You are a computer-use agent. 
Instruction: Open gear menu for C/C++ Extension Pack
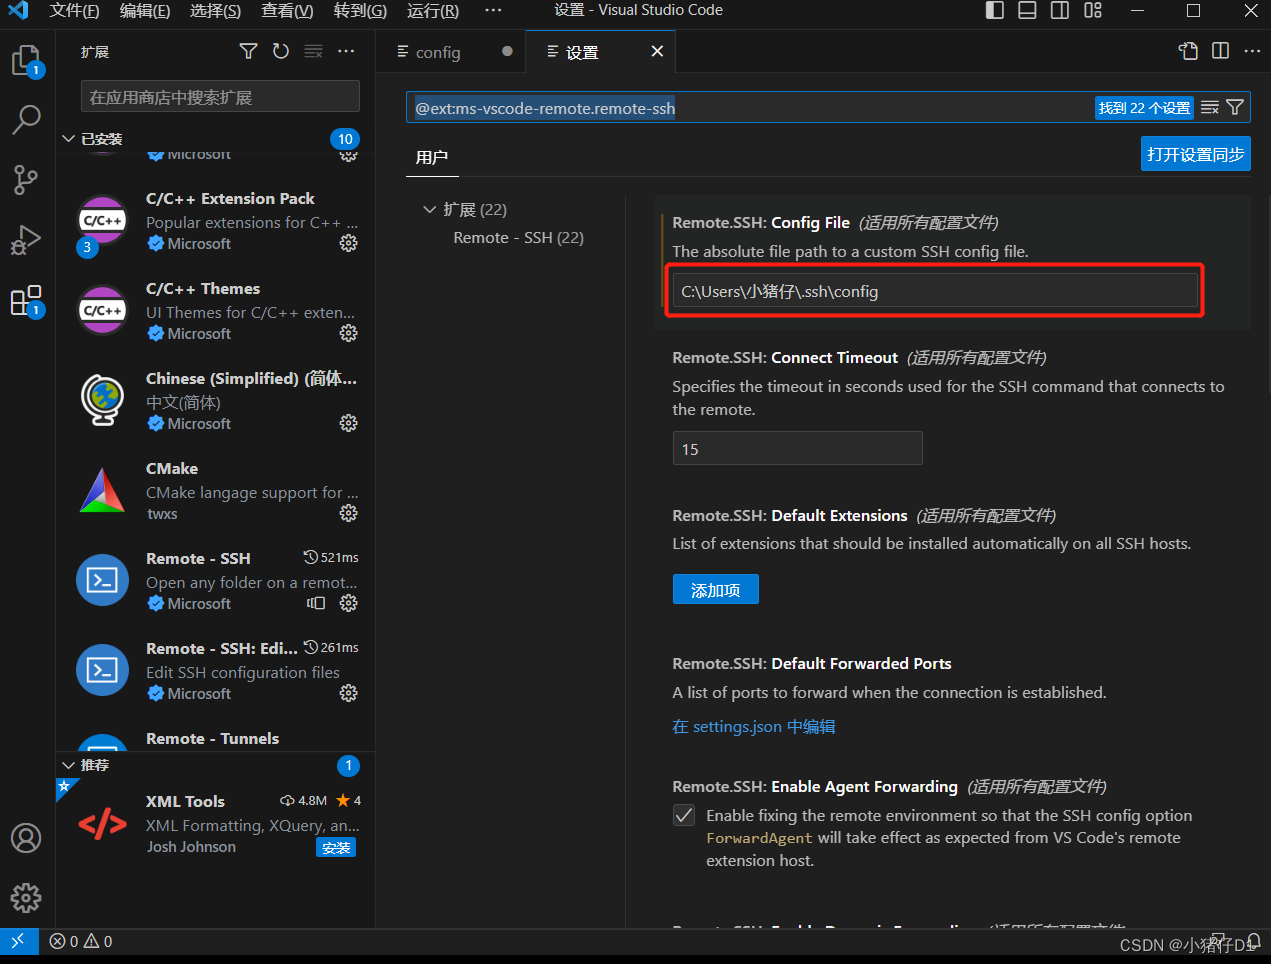[x=348, y=243]
